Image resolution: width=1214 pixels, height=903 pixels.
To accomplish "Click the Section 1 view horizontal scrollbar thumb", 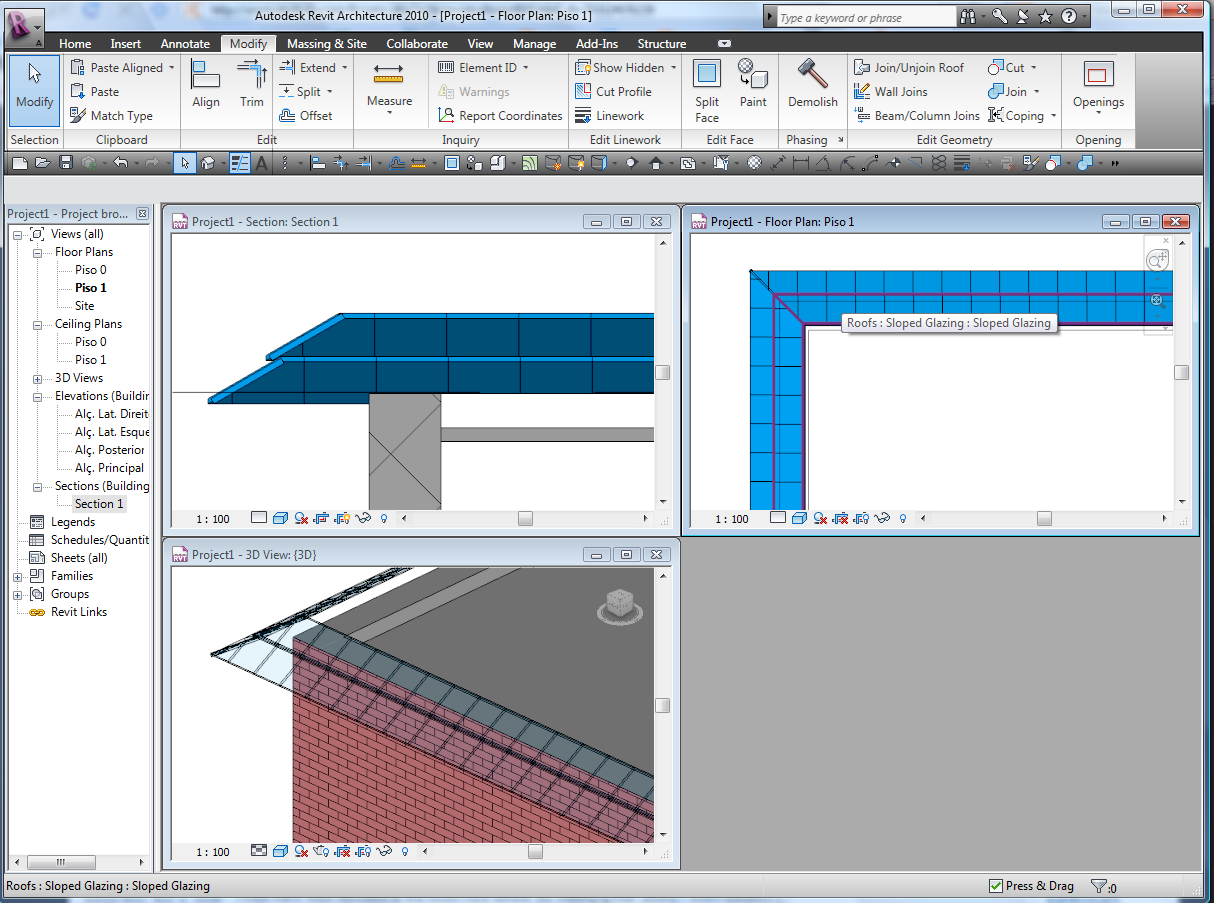I will coord(525,518).
